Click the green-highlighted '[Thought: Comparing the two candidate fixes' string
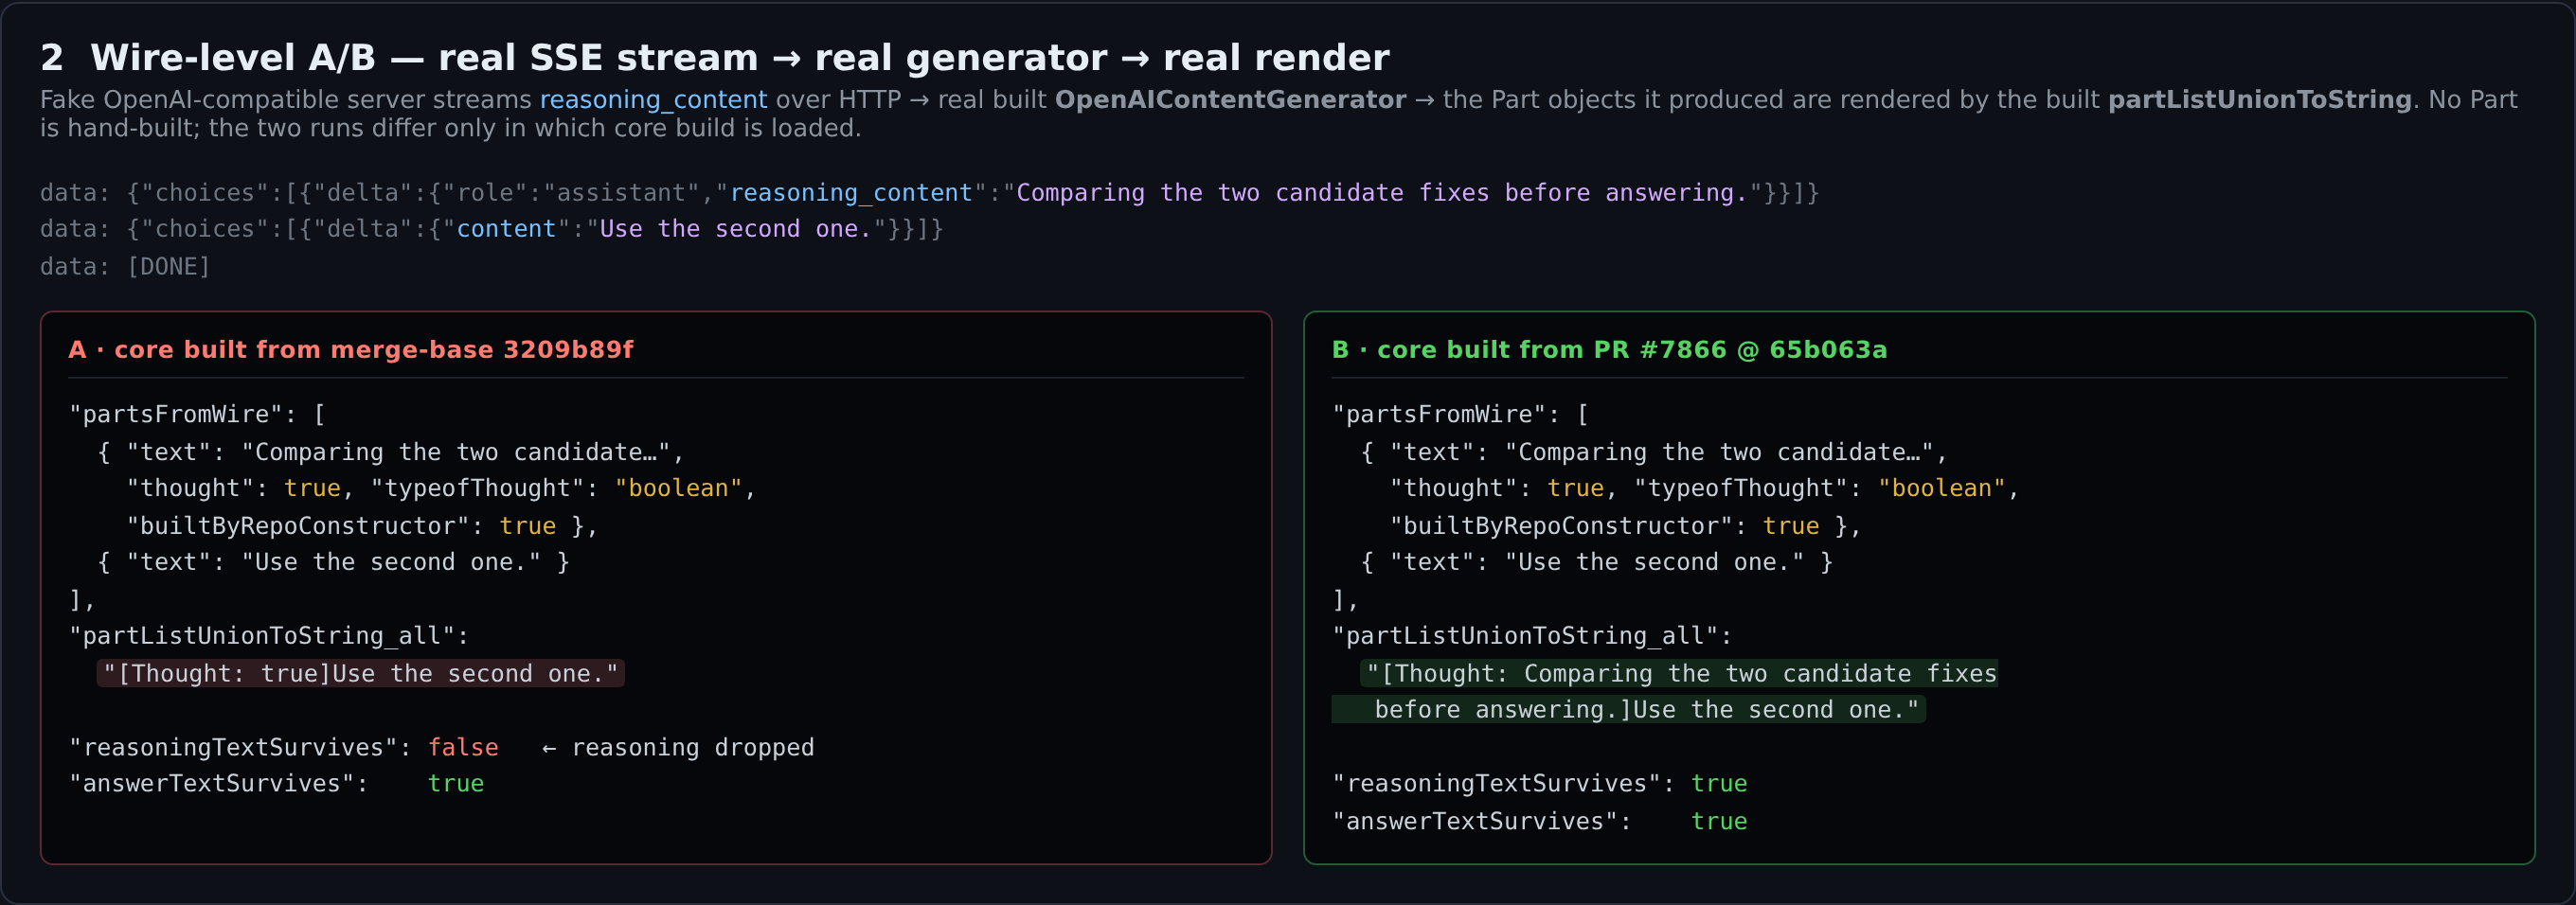 [1679, 674]
